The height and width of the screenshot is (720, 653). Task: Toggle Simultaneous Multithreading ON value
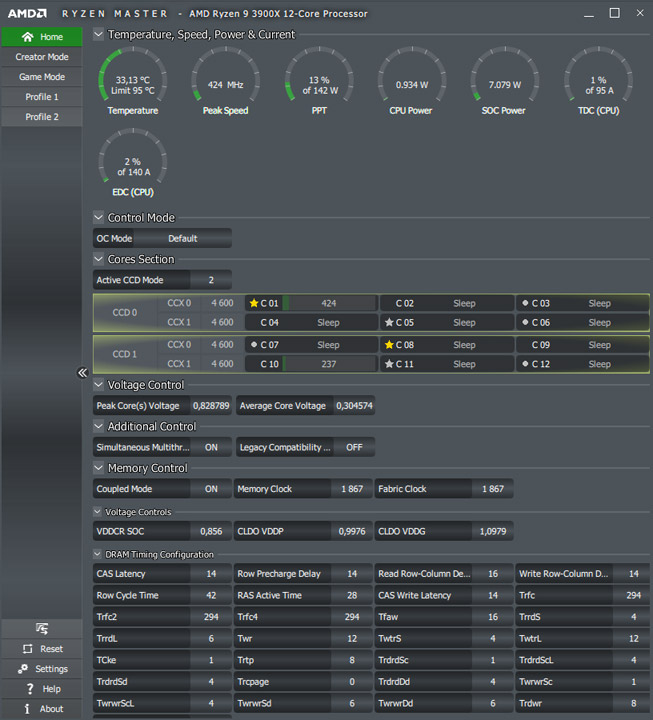tap(211, 447)
